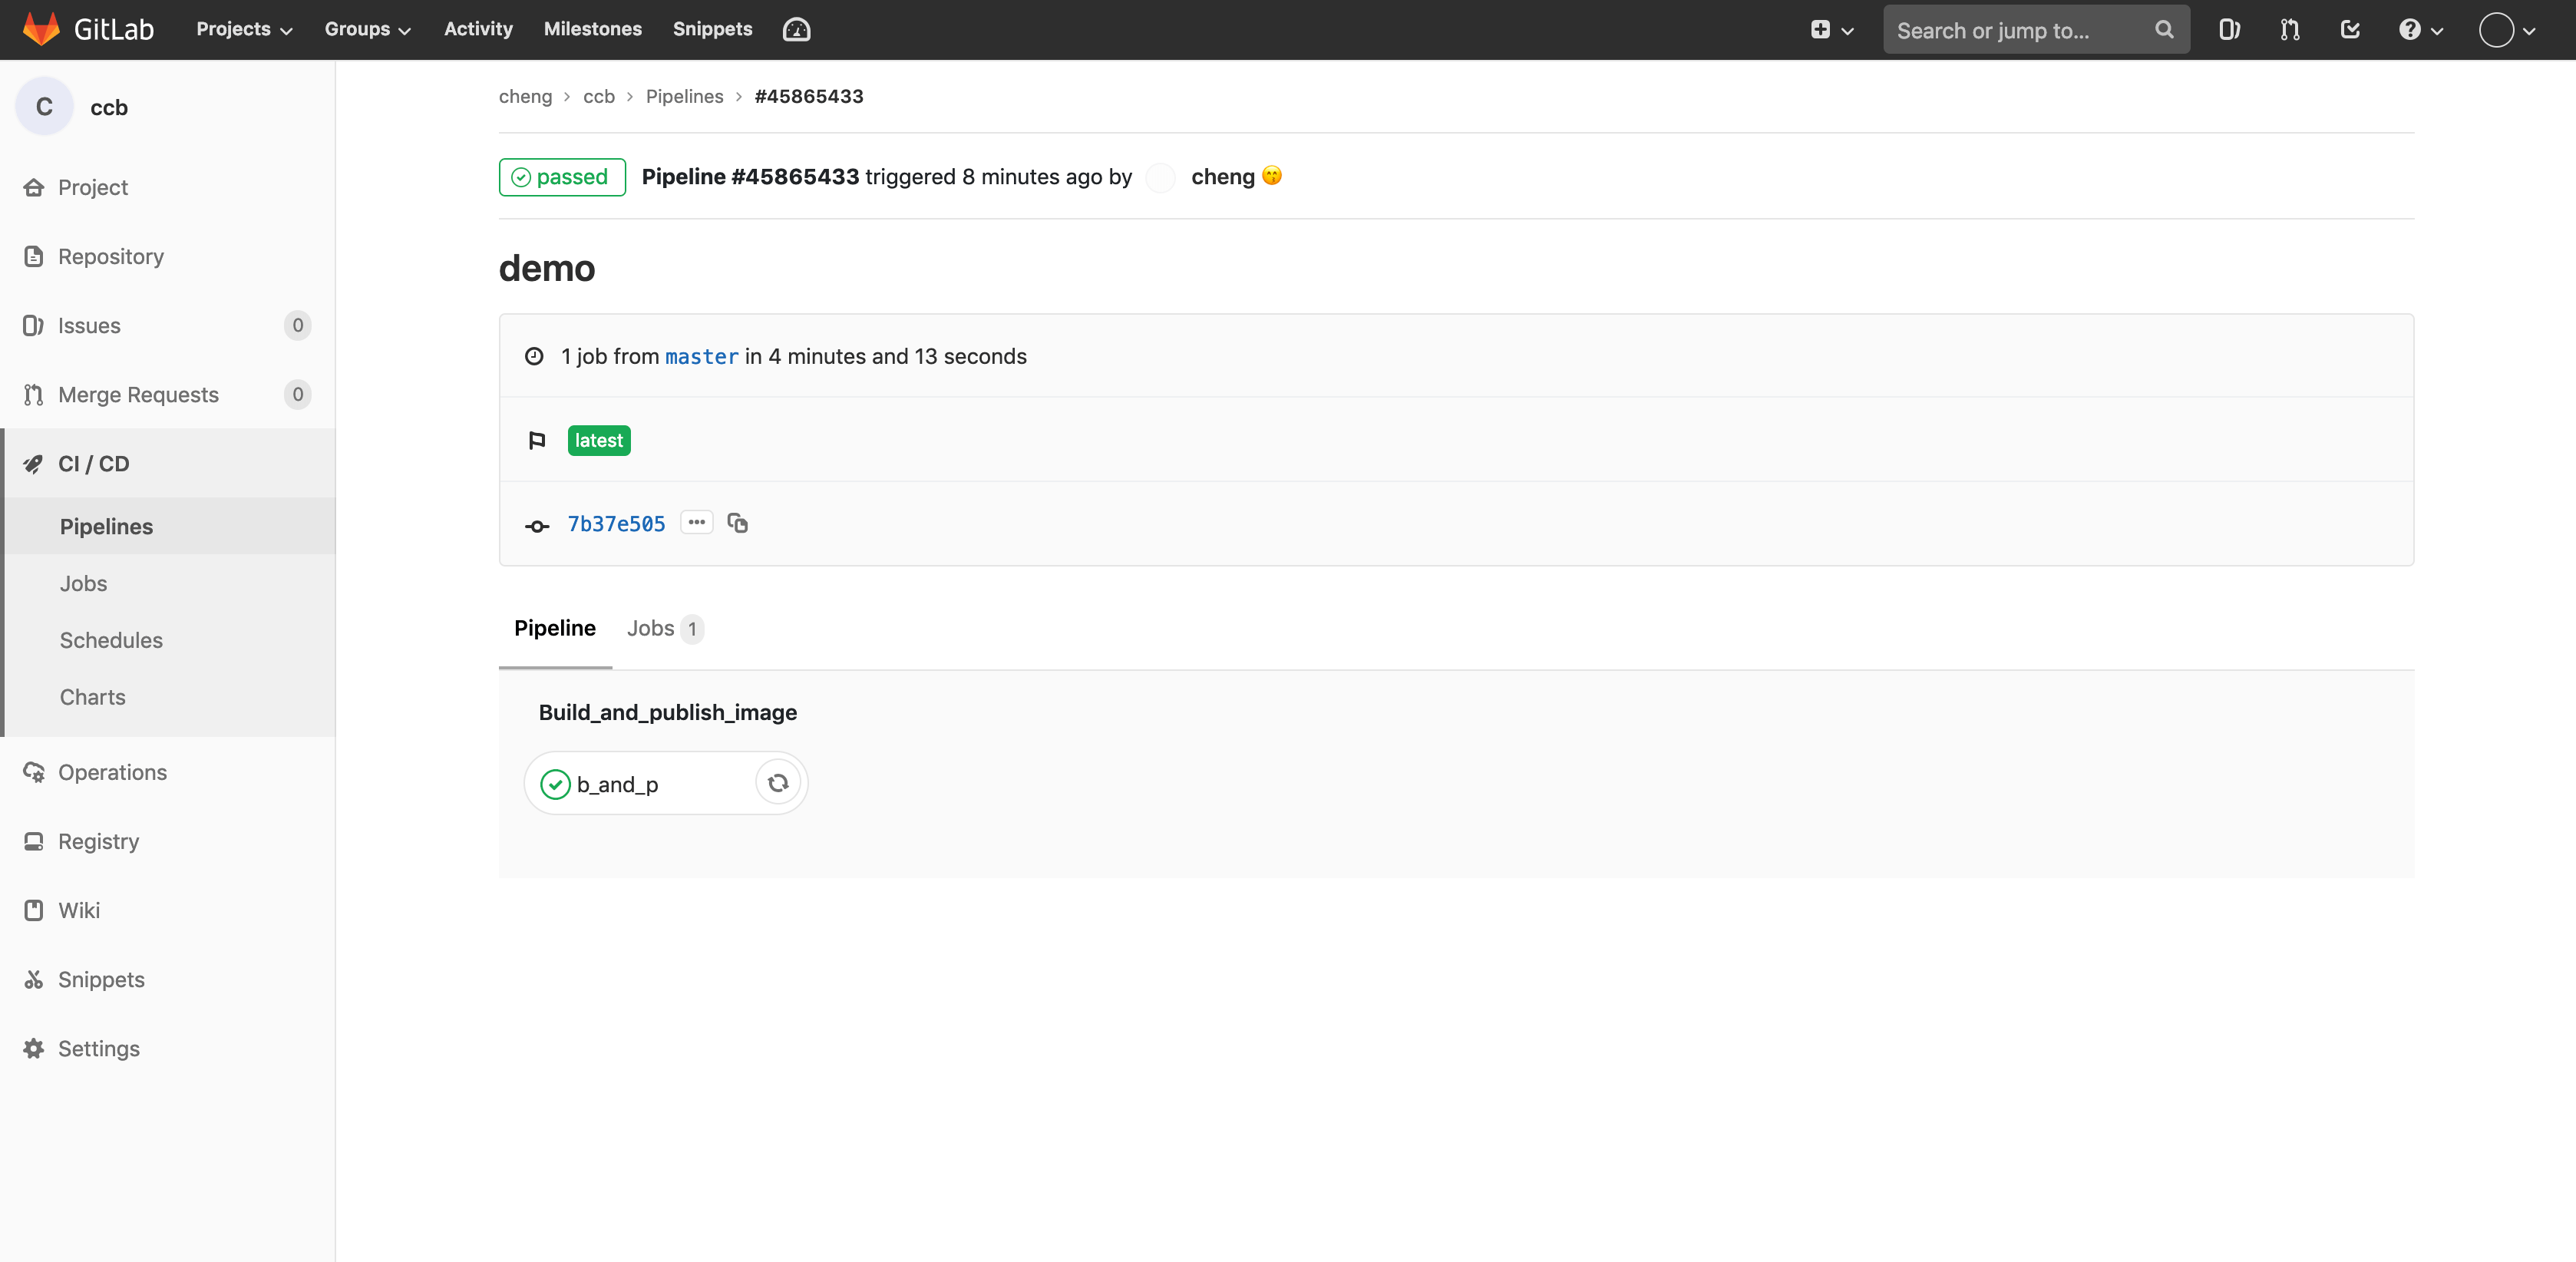The width and height of the screenshot is (2576, 1262).
Task: Open the Help dropdown in the header
Action: click(2418, 29)
